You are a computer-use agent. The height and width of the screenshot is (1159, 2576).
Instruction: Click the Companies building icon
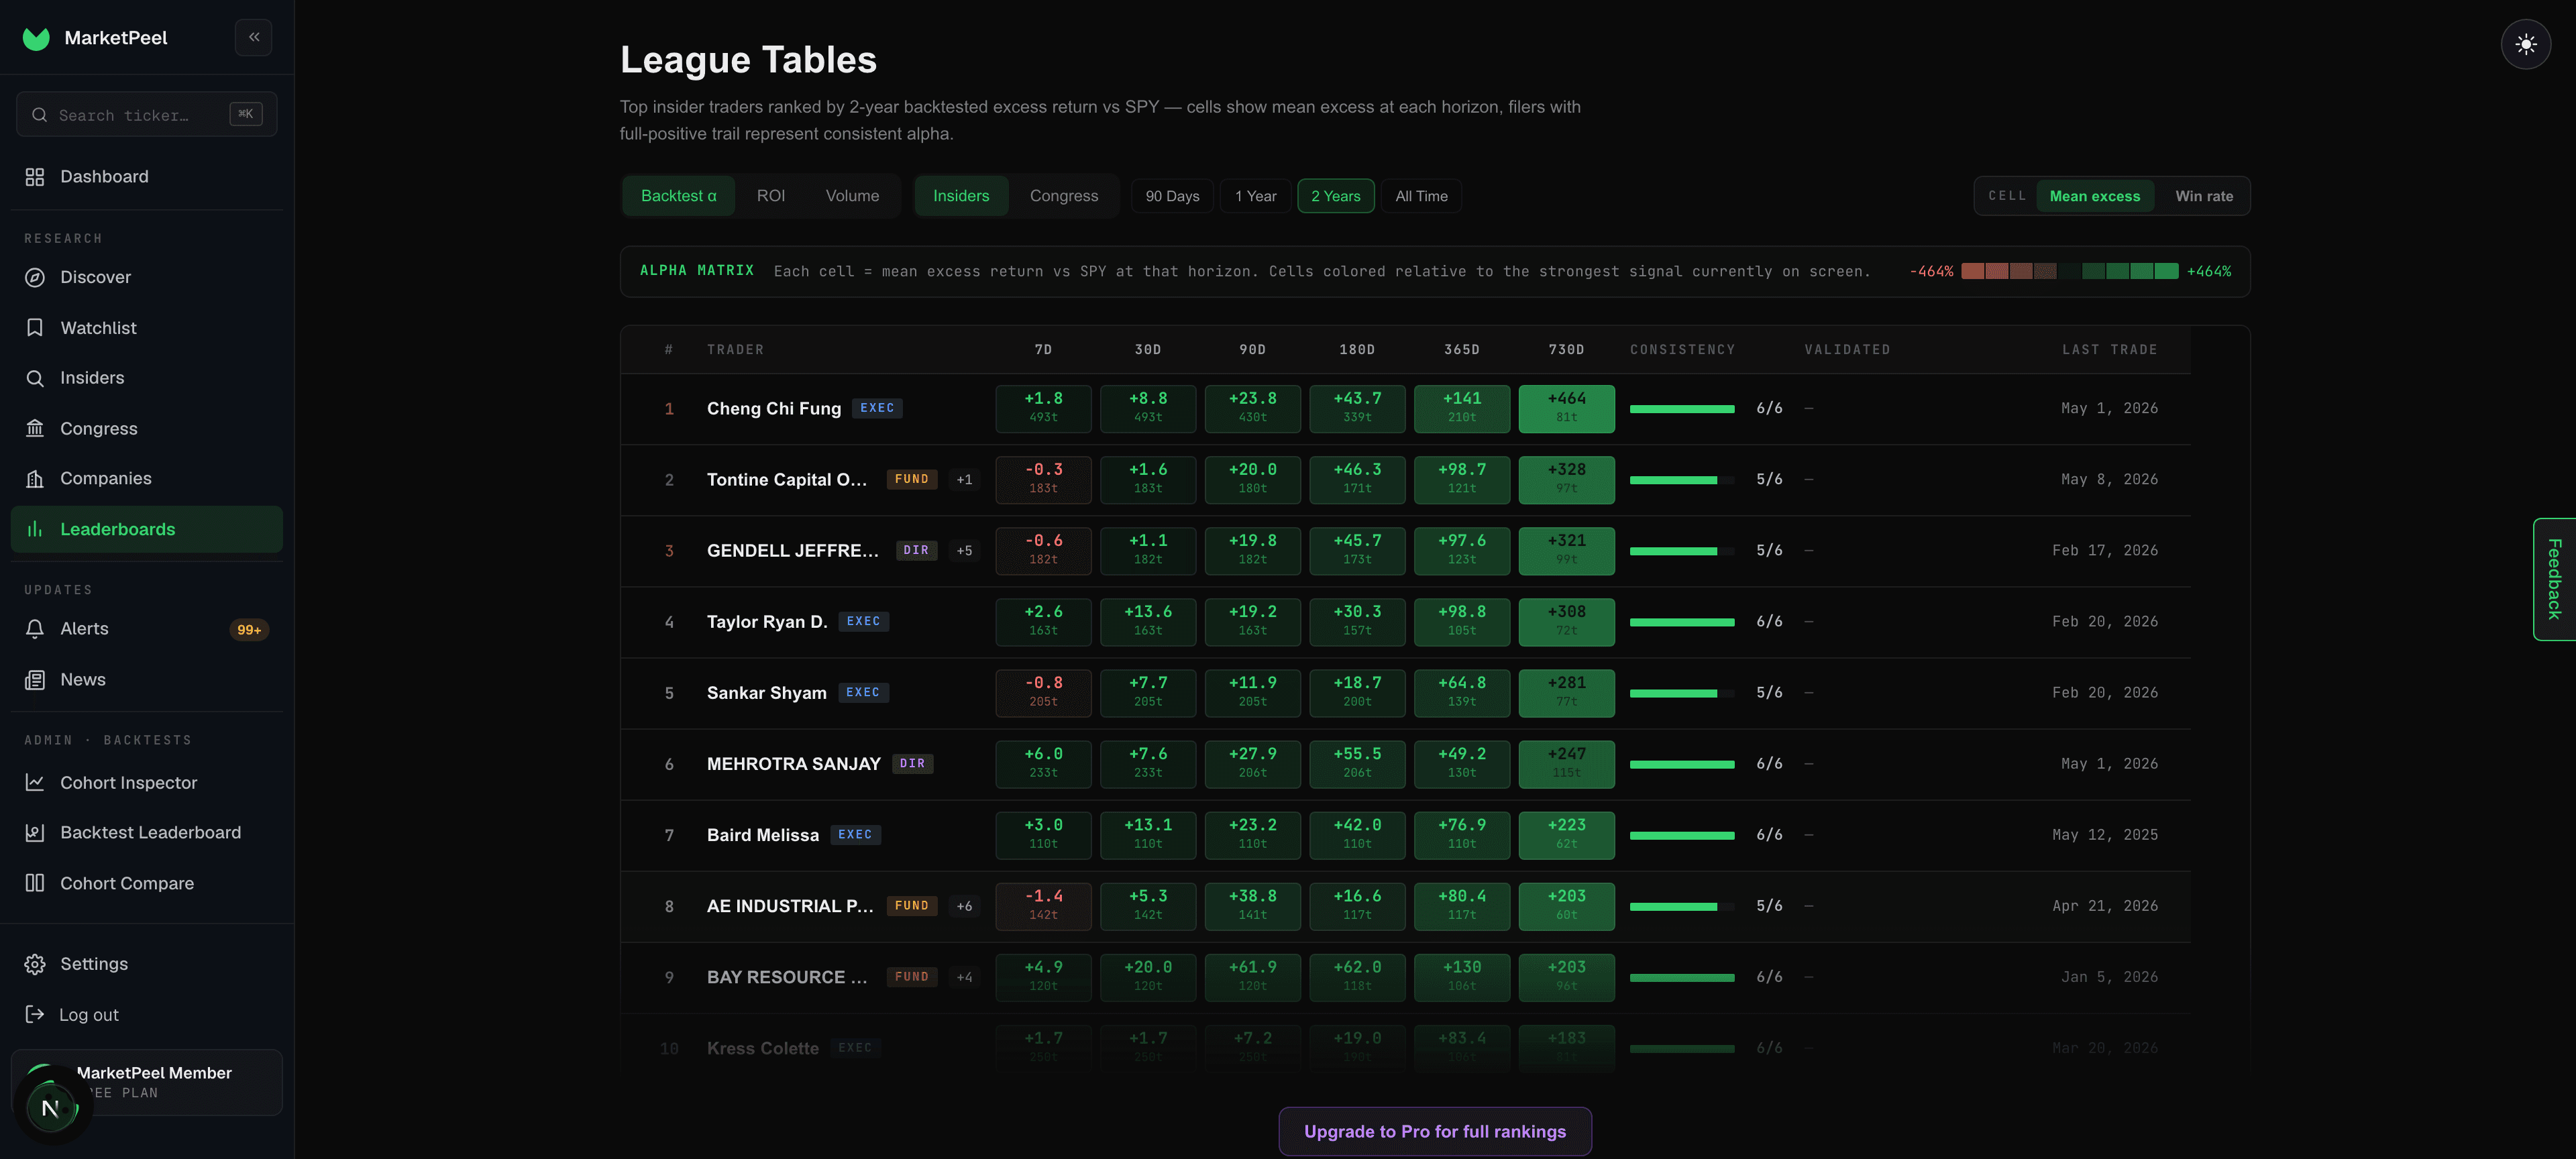click(x=35, y=479)
